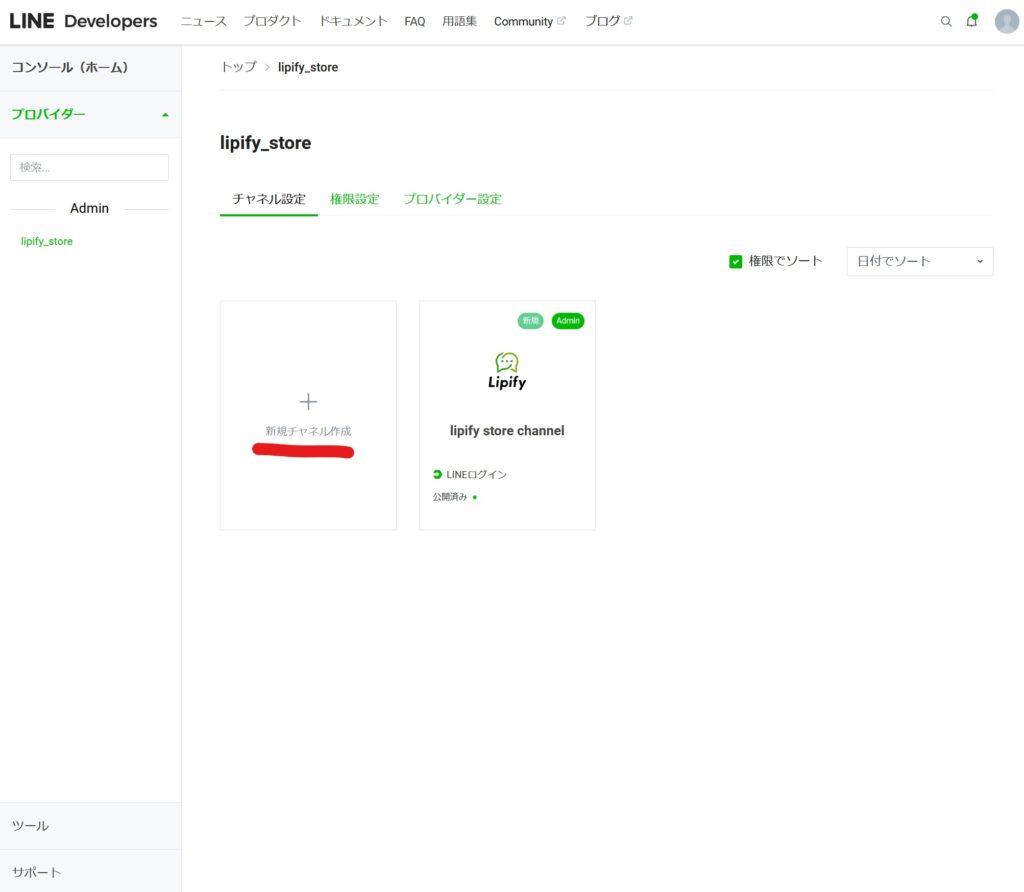The width and height of the screenshot is (1024, 892).
Task: Open the ニュース menu item
Action: point(204,21)
